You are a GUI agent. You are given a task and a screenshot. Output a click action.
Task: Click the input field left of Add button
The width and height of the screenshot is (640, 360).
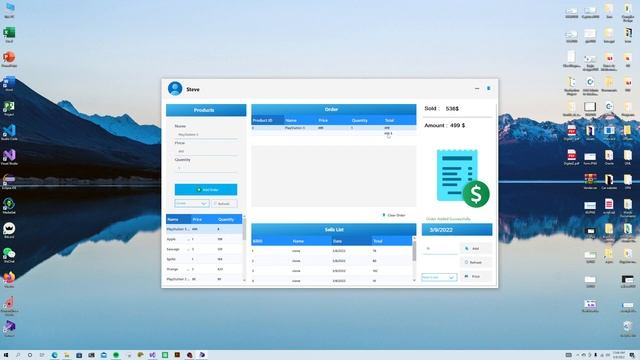pos(440,248)
